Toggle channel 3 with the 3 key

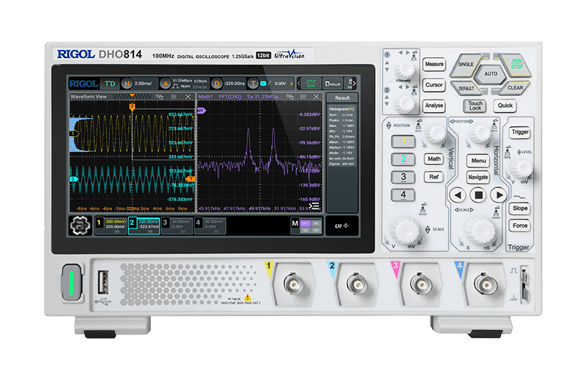403,177
